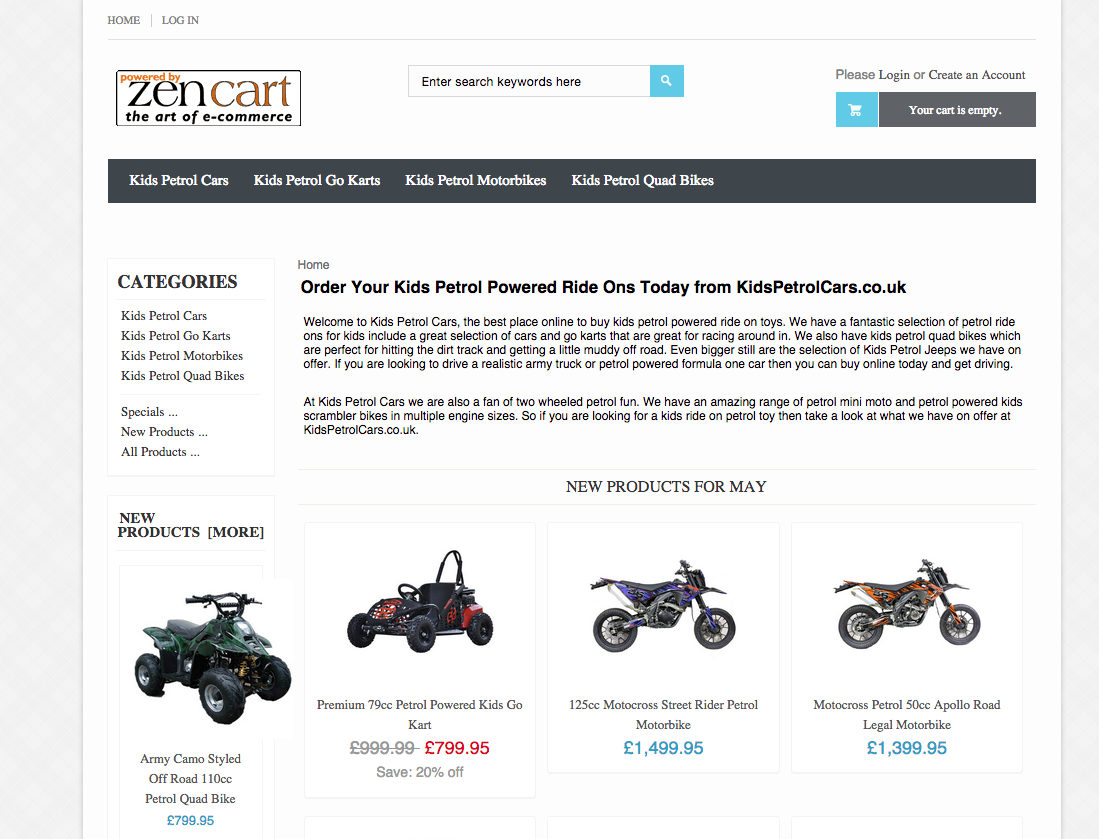The width and height of the screenshot is (1099, 839).
Task: Open Specials in the categories sidebar
Action: click(x=149, y=412)
